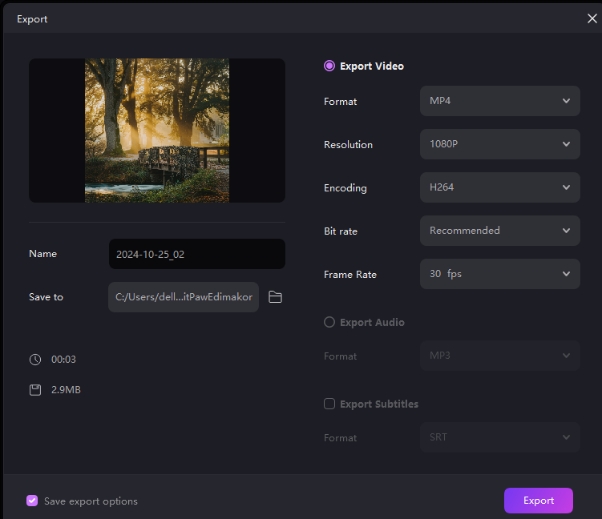Click the Save to path field
602x519 pixels.
coord(183,297)
